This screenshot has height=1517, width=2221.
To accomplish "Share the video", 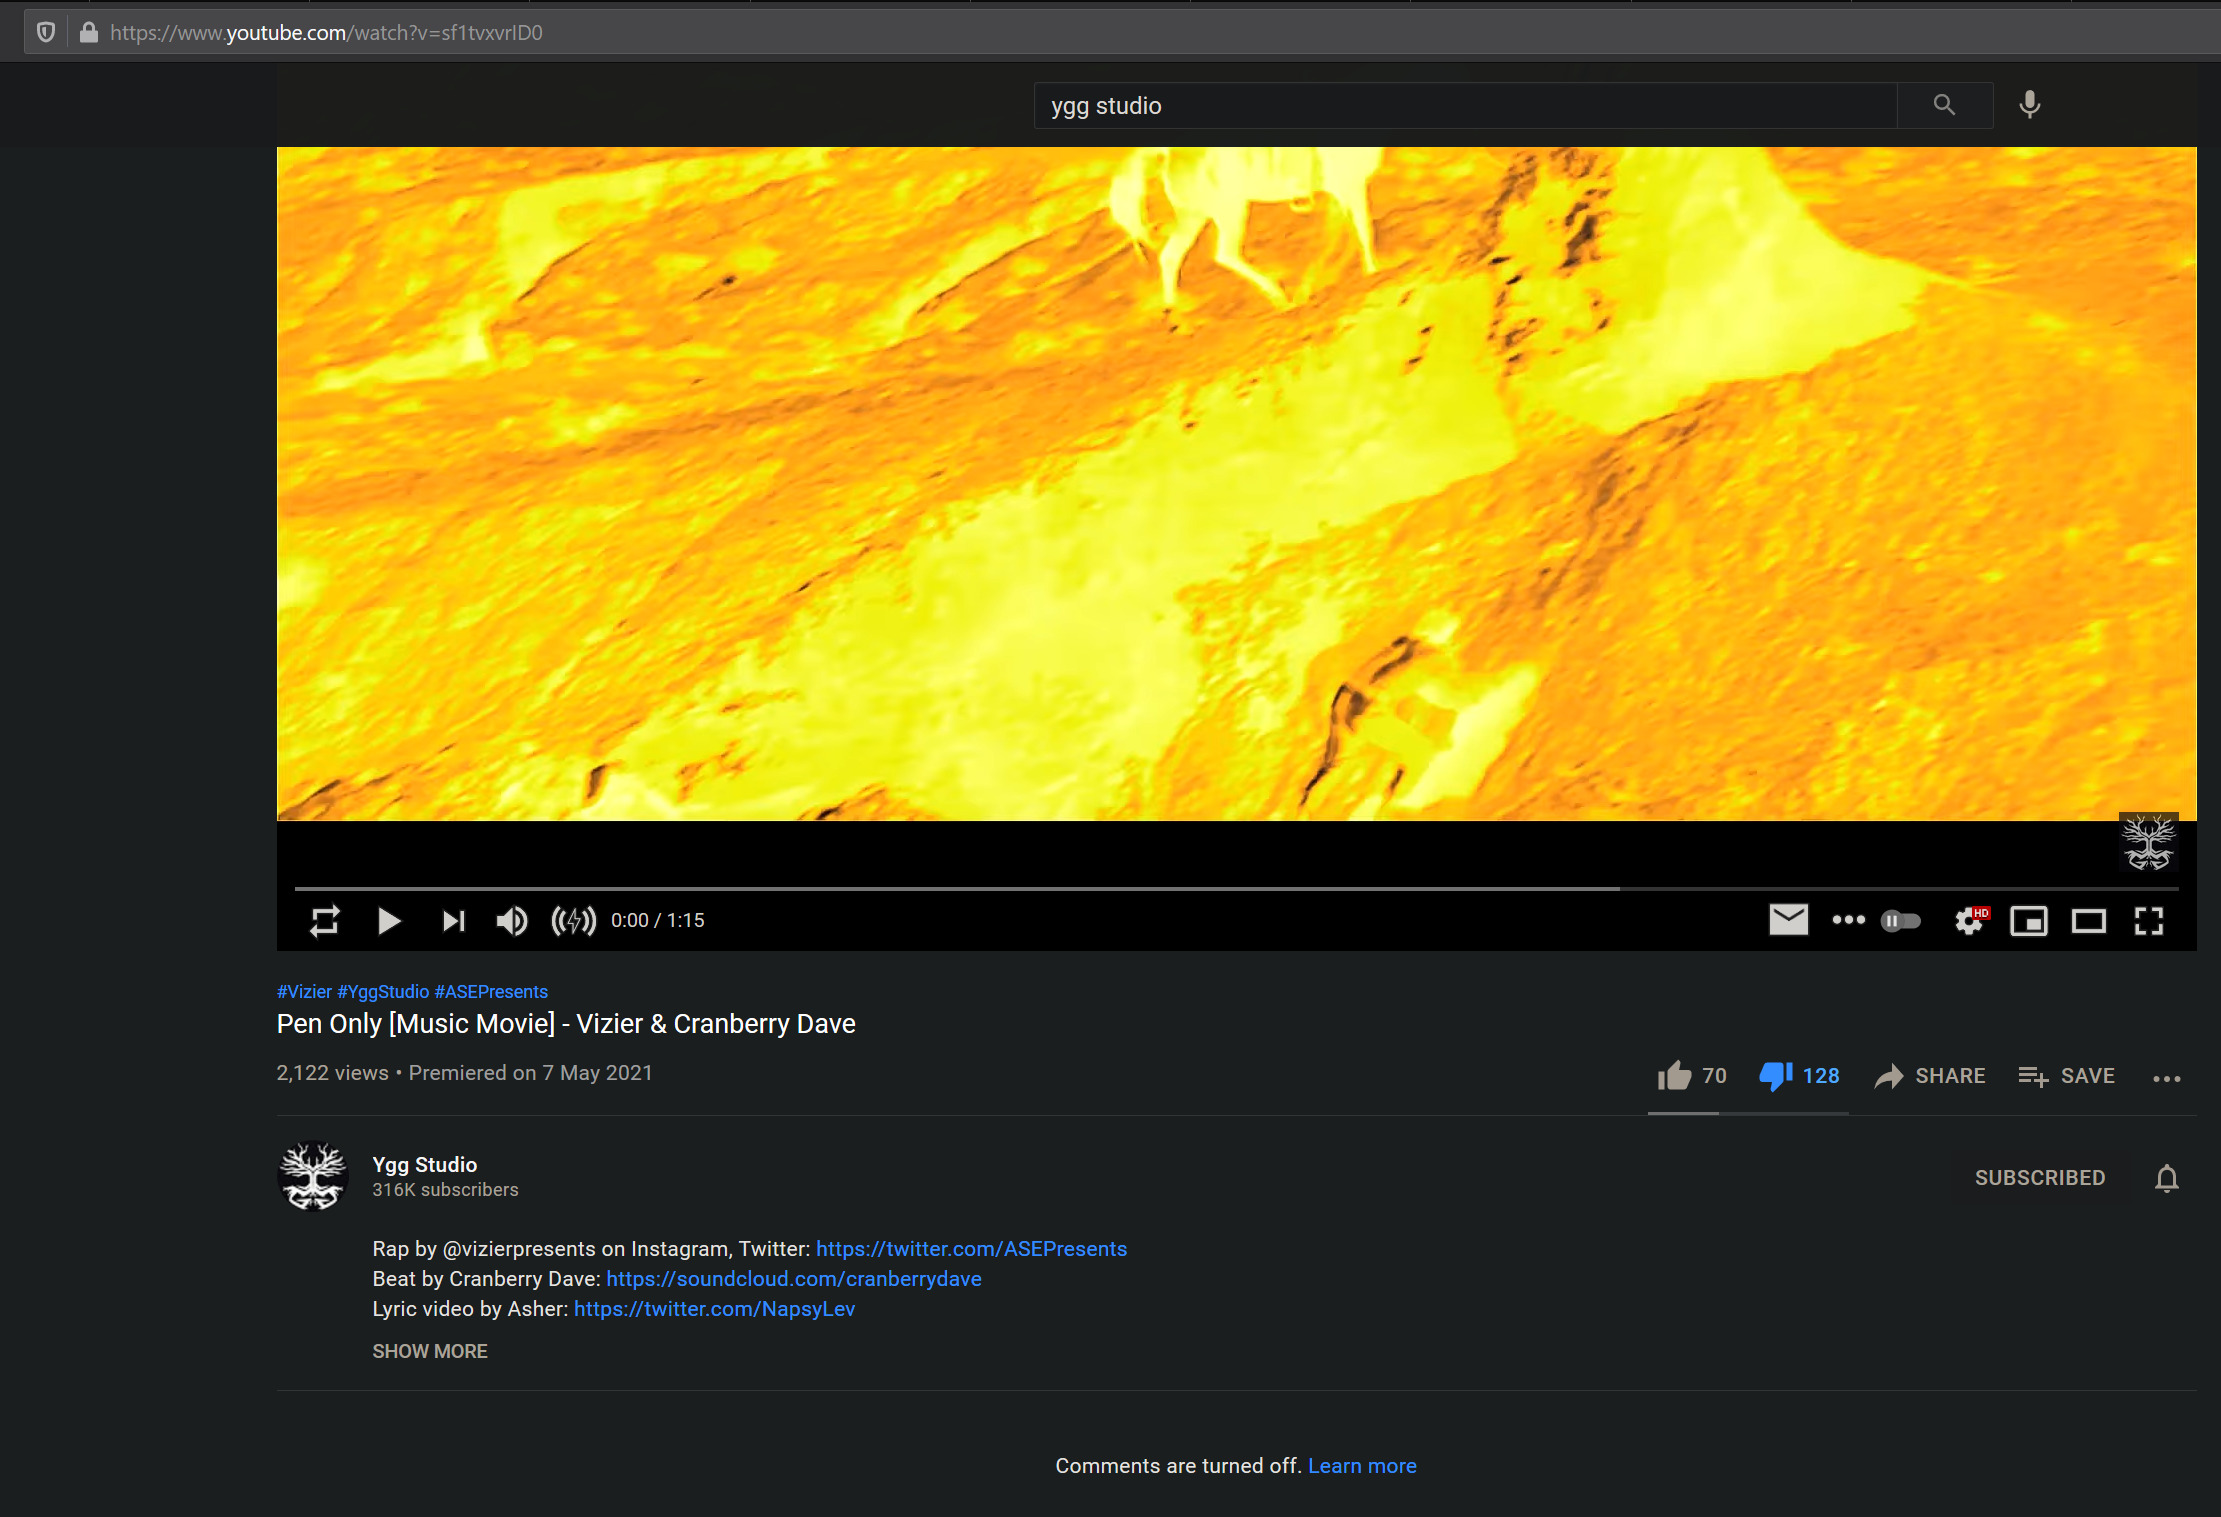I will 1930,1076.
